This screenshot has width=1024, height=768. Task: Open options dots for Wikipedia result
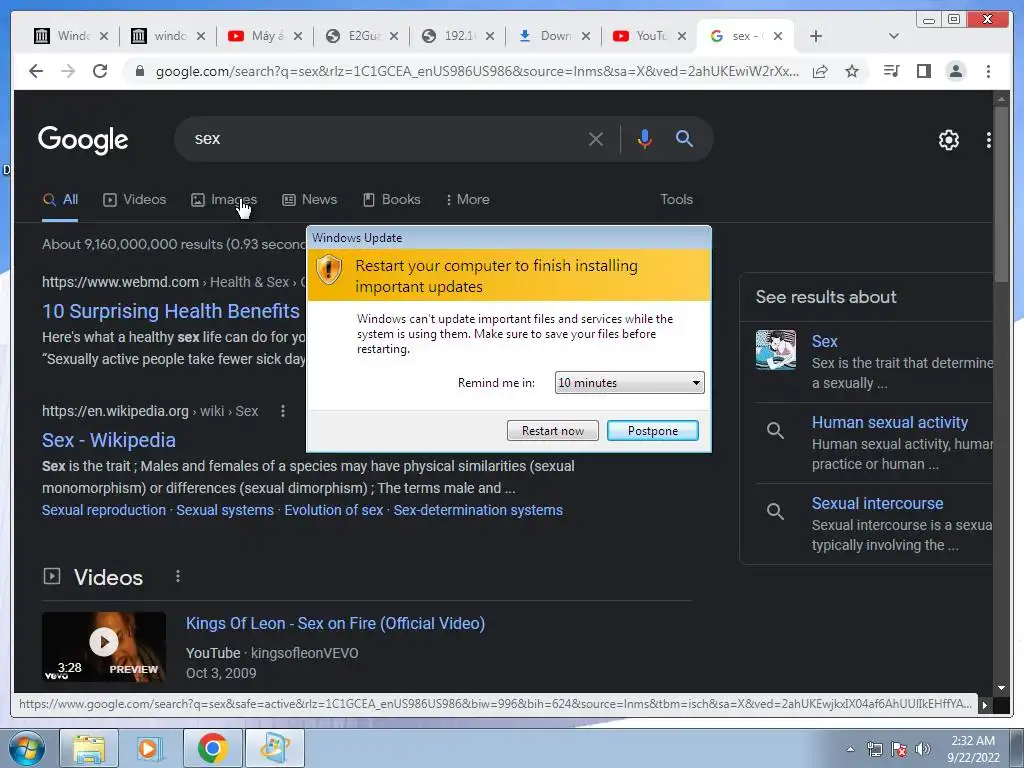[x=283, y=411]
